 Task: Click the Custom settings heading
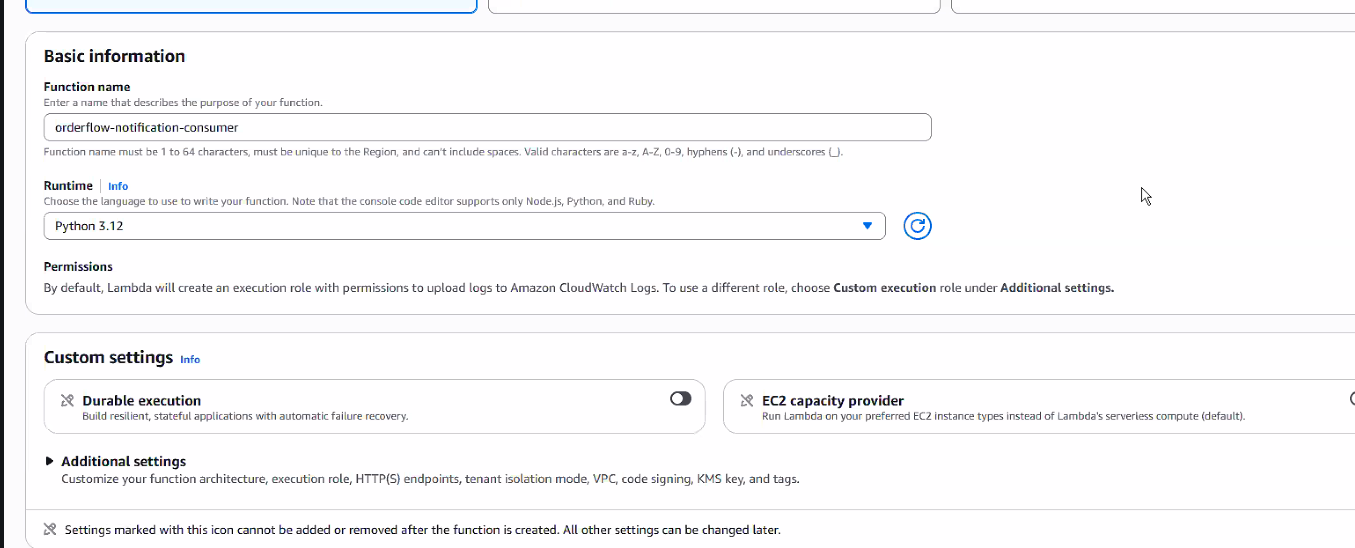pos(109,357)
